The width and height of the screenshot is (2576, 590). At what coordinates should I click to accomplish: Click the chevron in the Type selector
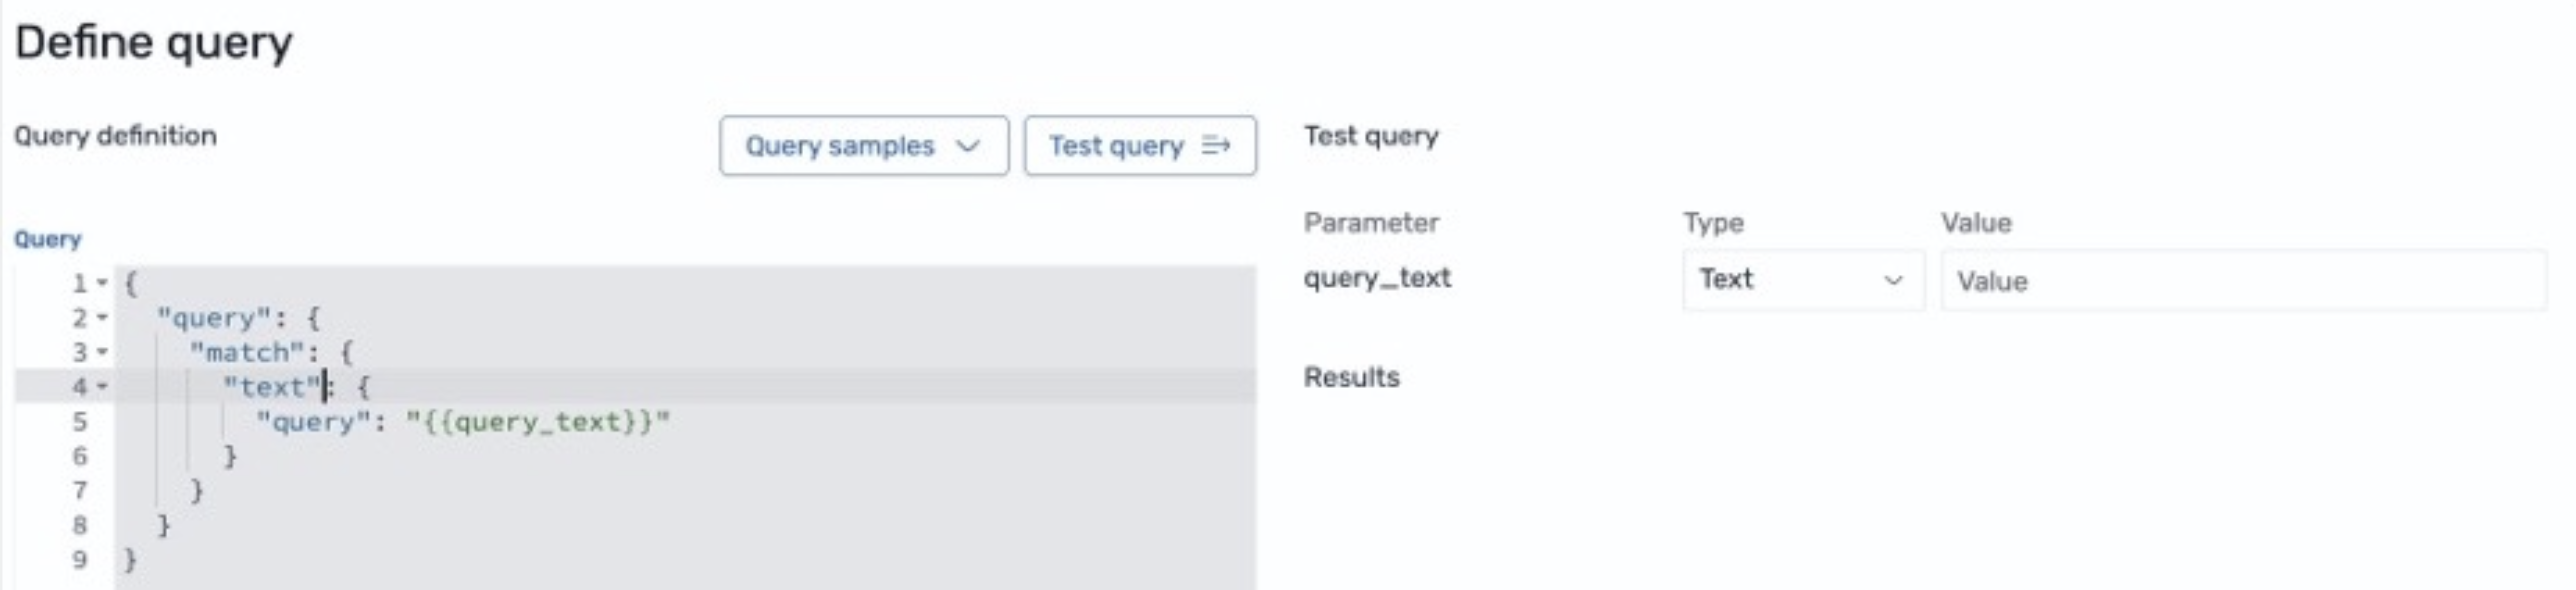pos(1893,281)
